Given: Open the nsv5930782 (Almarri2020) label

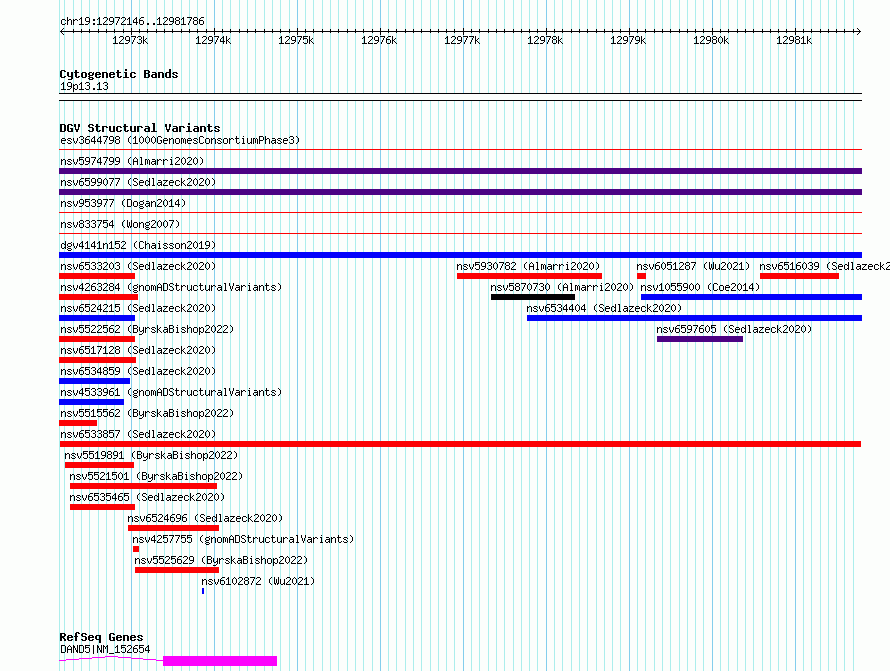Looking at the screenshot, I should [528, 266].
